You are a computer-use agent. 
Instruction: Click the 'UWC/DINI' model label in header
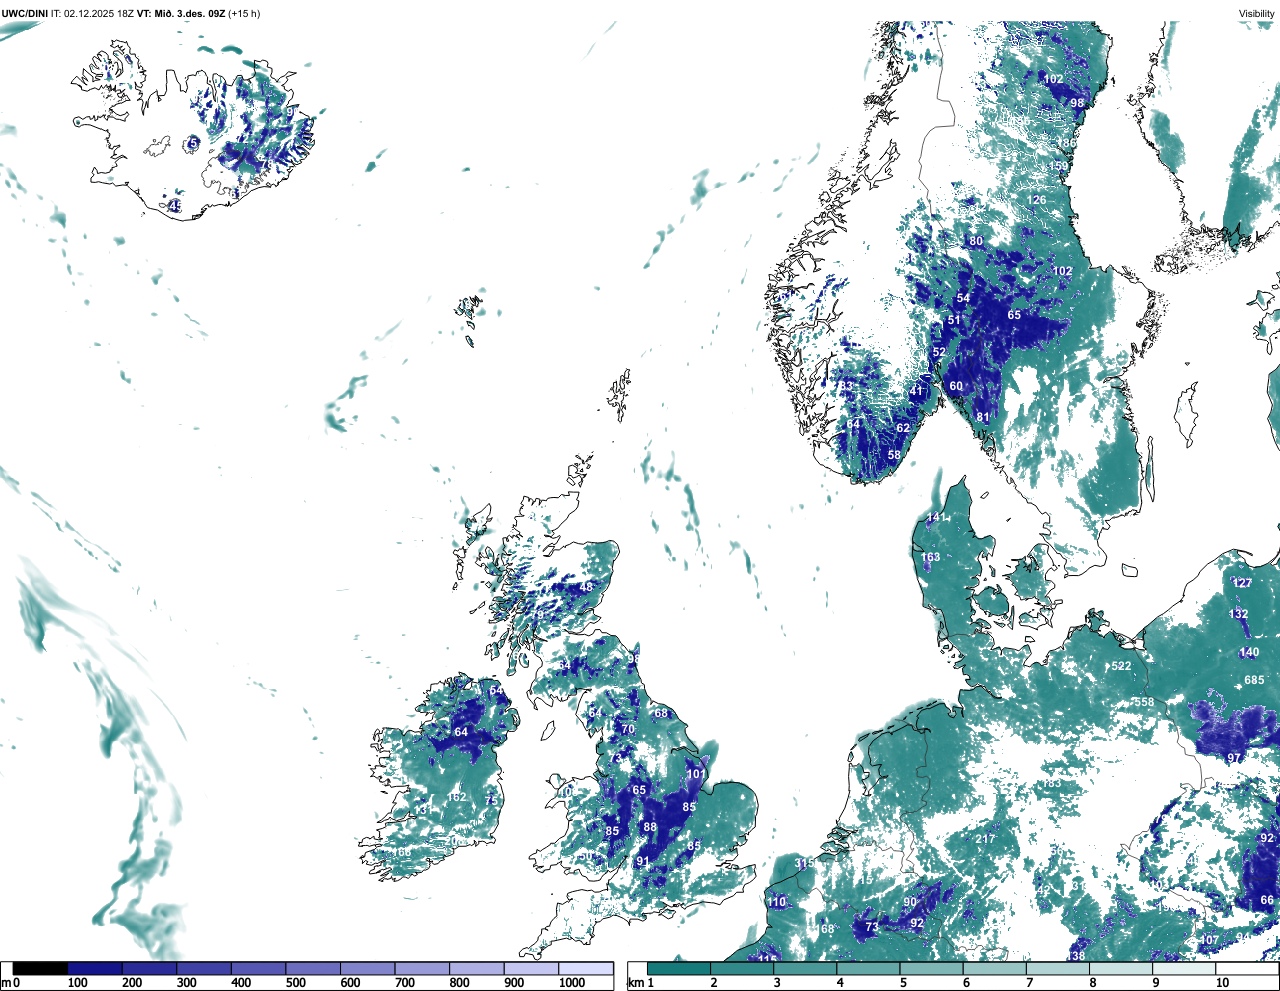25,13
